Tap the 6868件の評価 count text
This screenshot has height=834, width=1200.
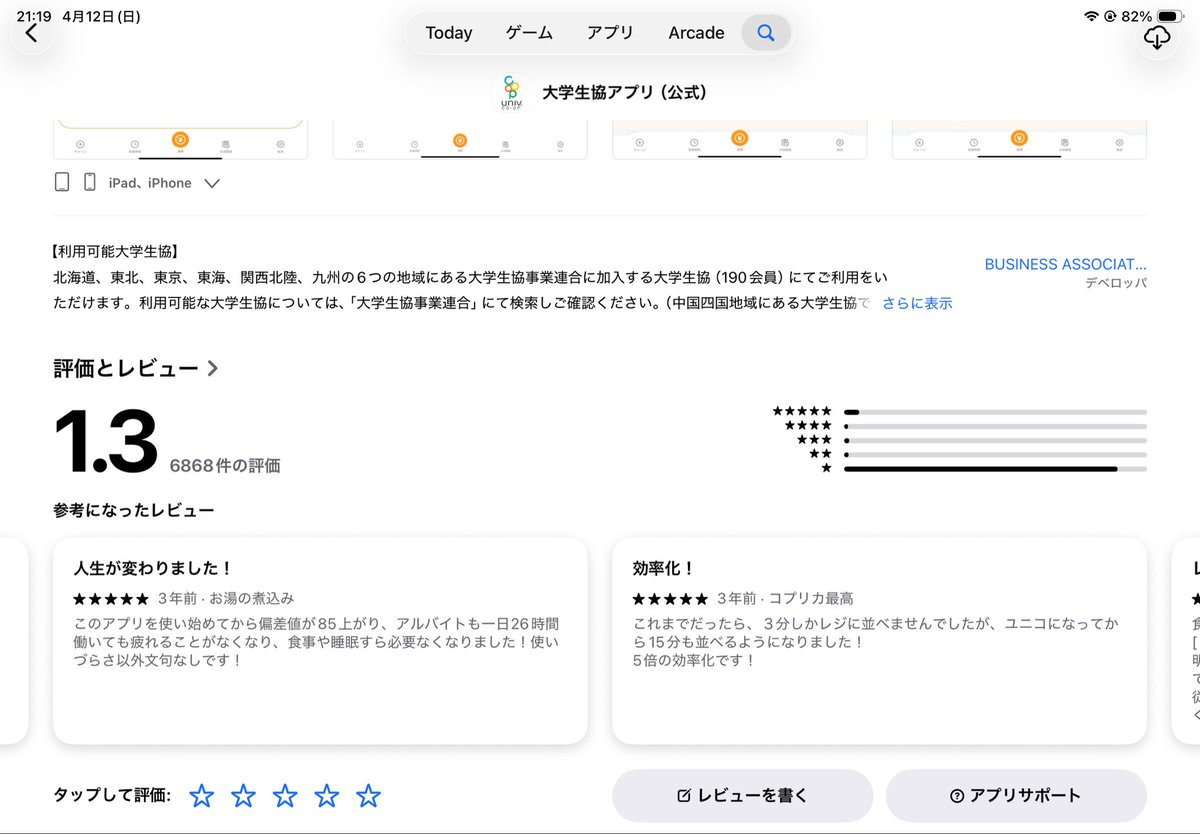(x=225, y=465)
